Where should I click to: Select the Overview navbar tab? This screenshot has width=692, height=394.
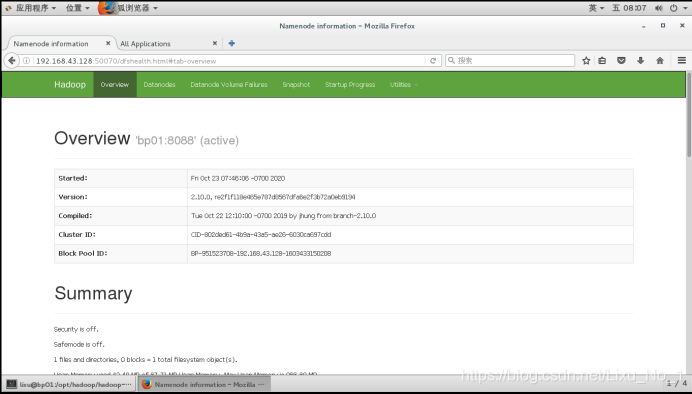[x=115, y=85]
